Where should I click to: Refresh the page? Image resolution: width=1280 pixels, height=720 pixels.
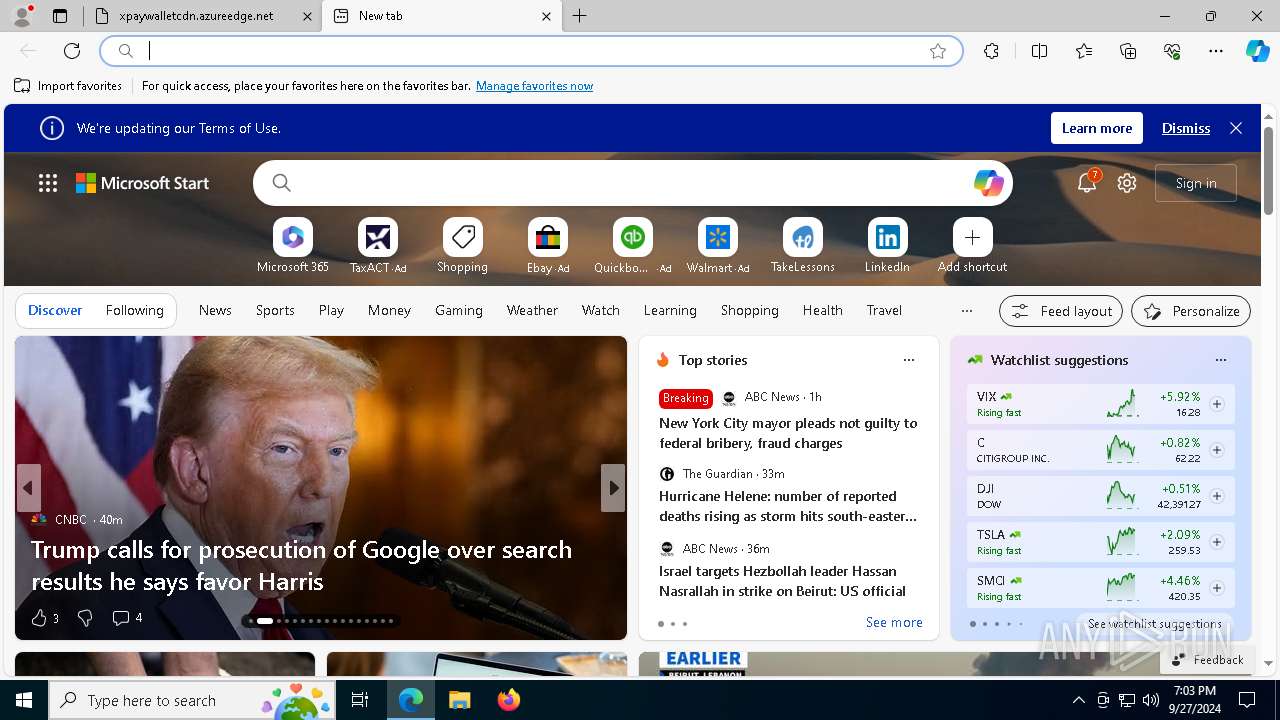pyautogui.click(x=72, y=51)
